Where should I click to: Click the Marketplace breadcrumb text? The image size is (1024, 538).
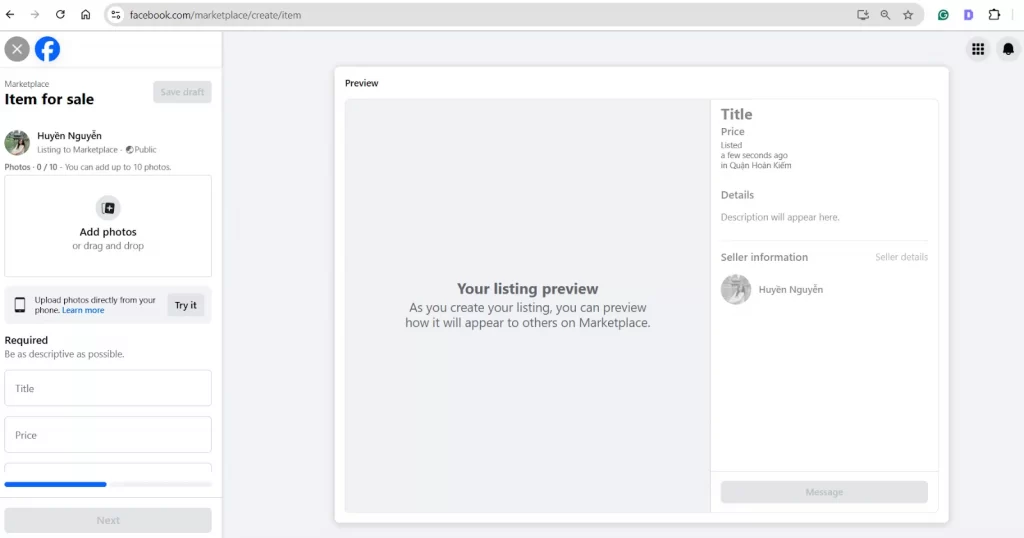click(x=27, y=84)
